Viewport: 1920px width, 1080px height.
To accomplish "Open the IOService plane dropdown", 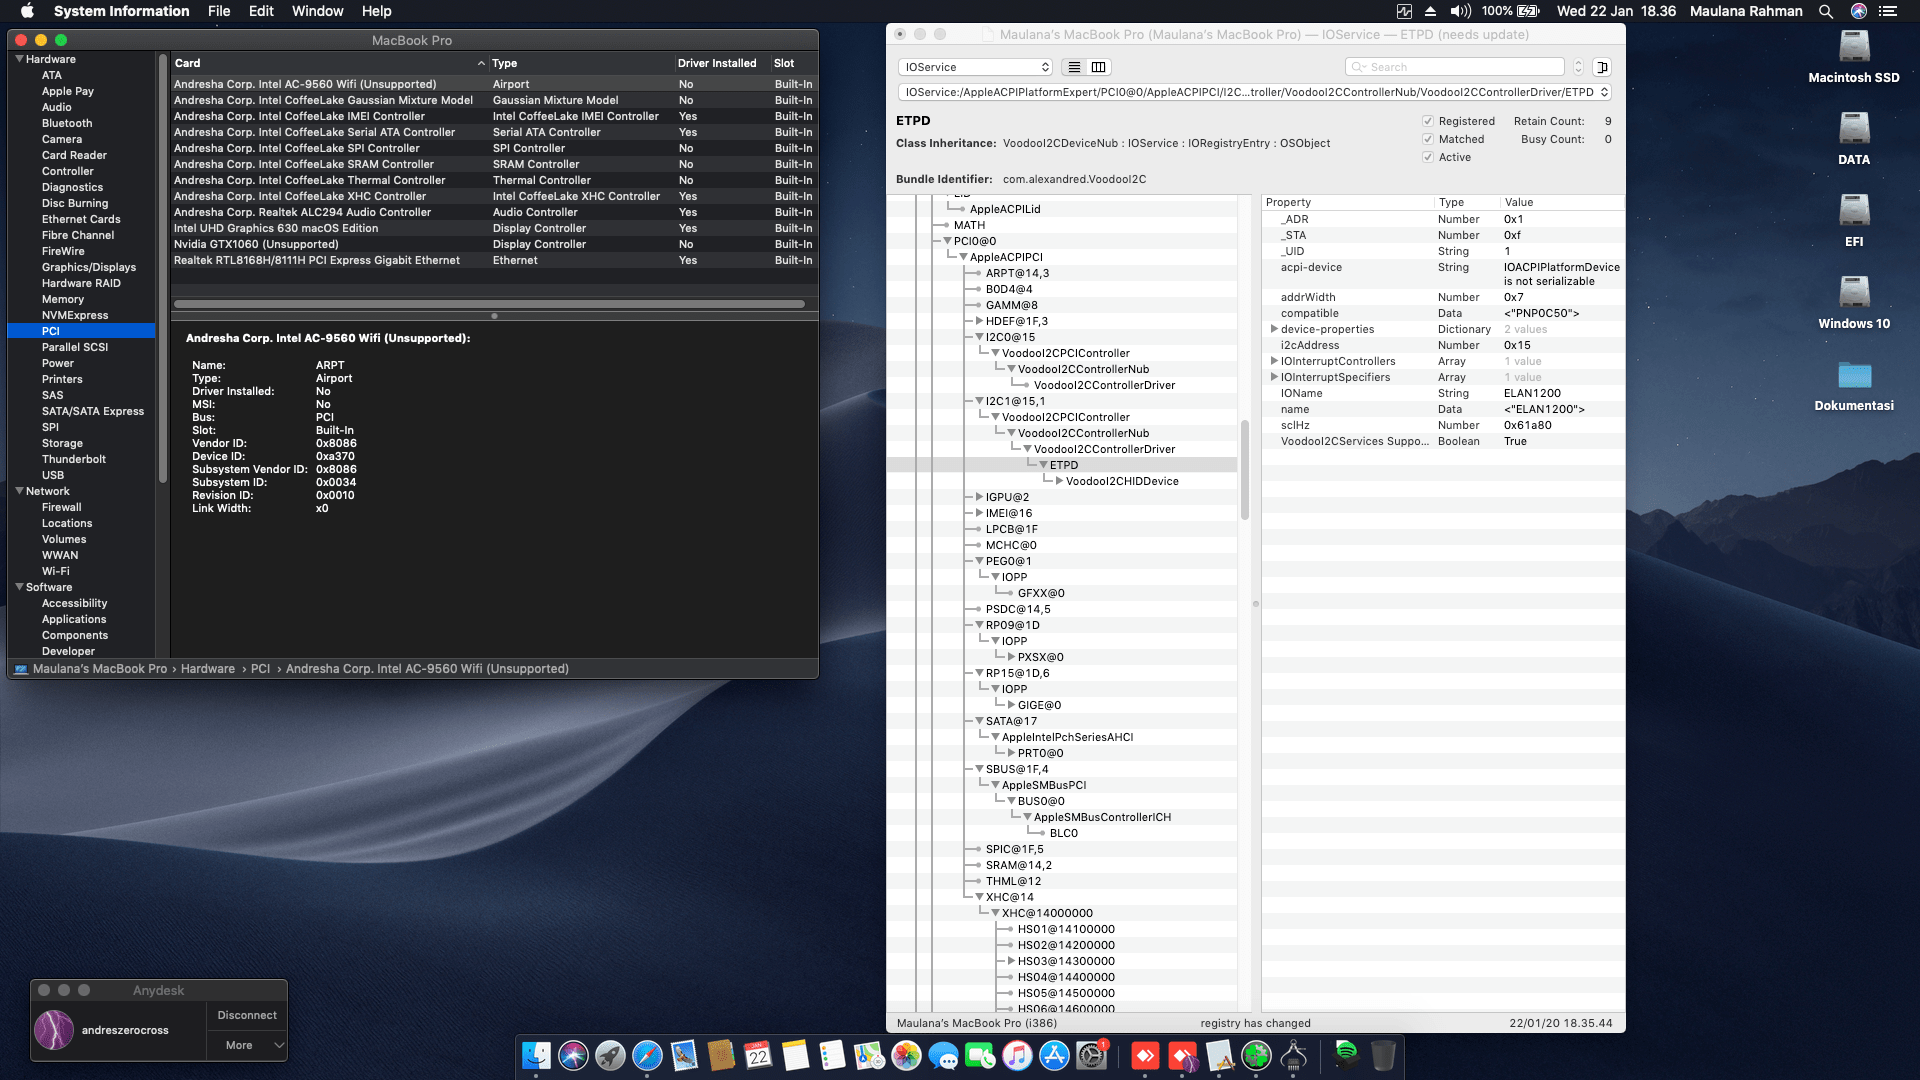I will point(975,67).
